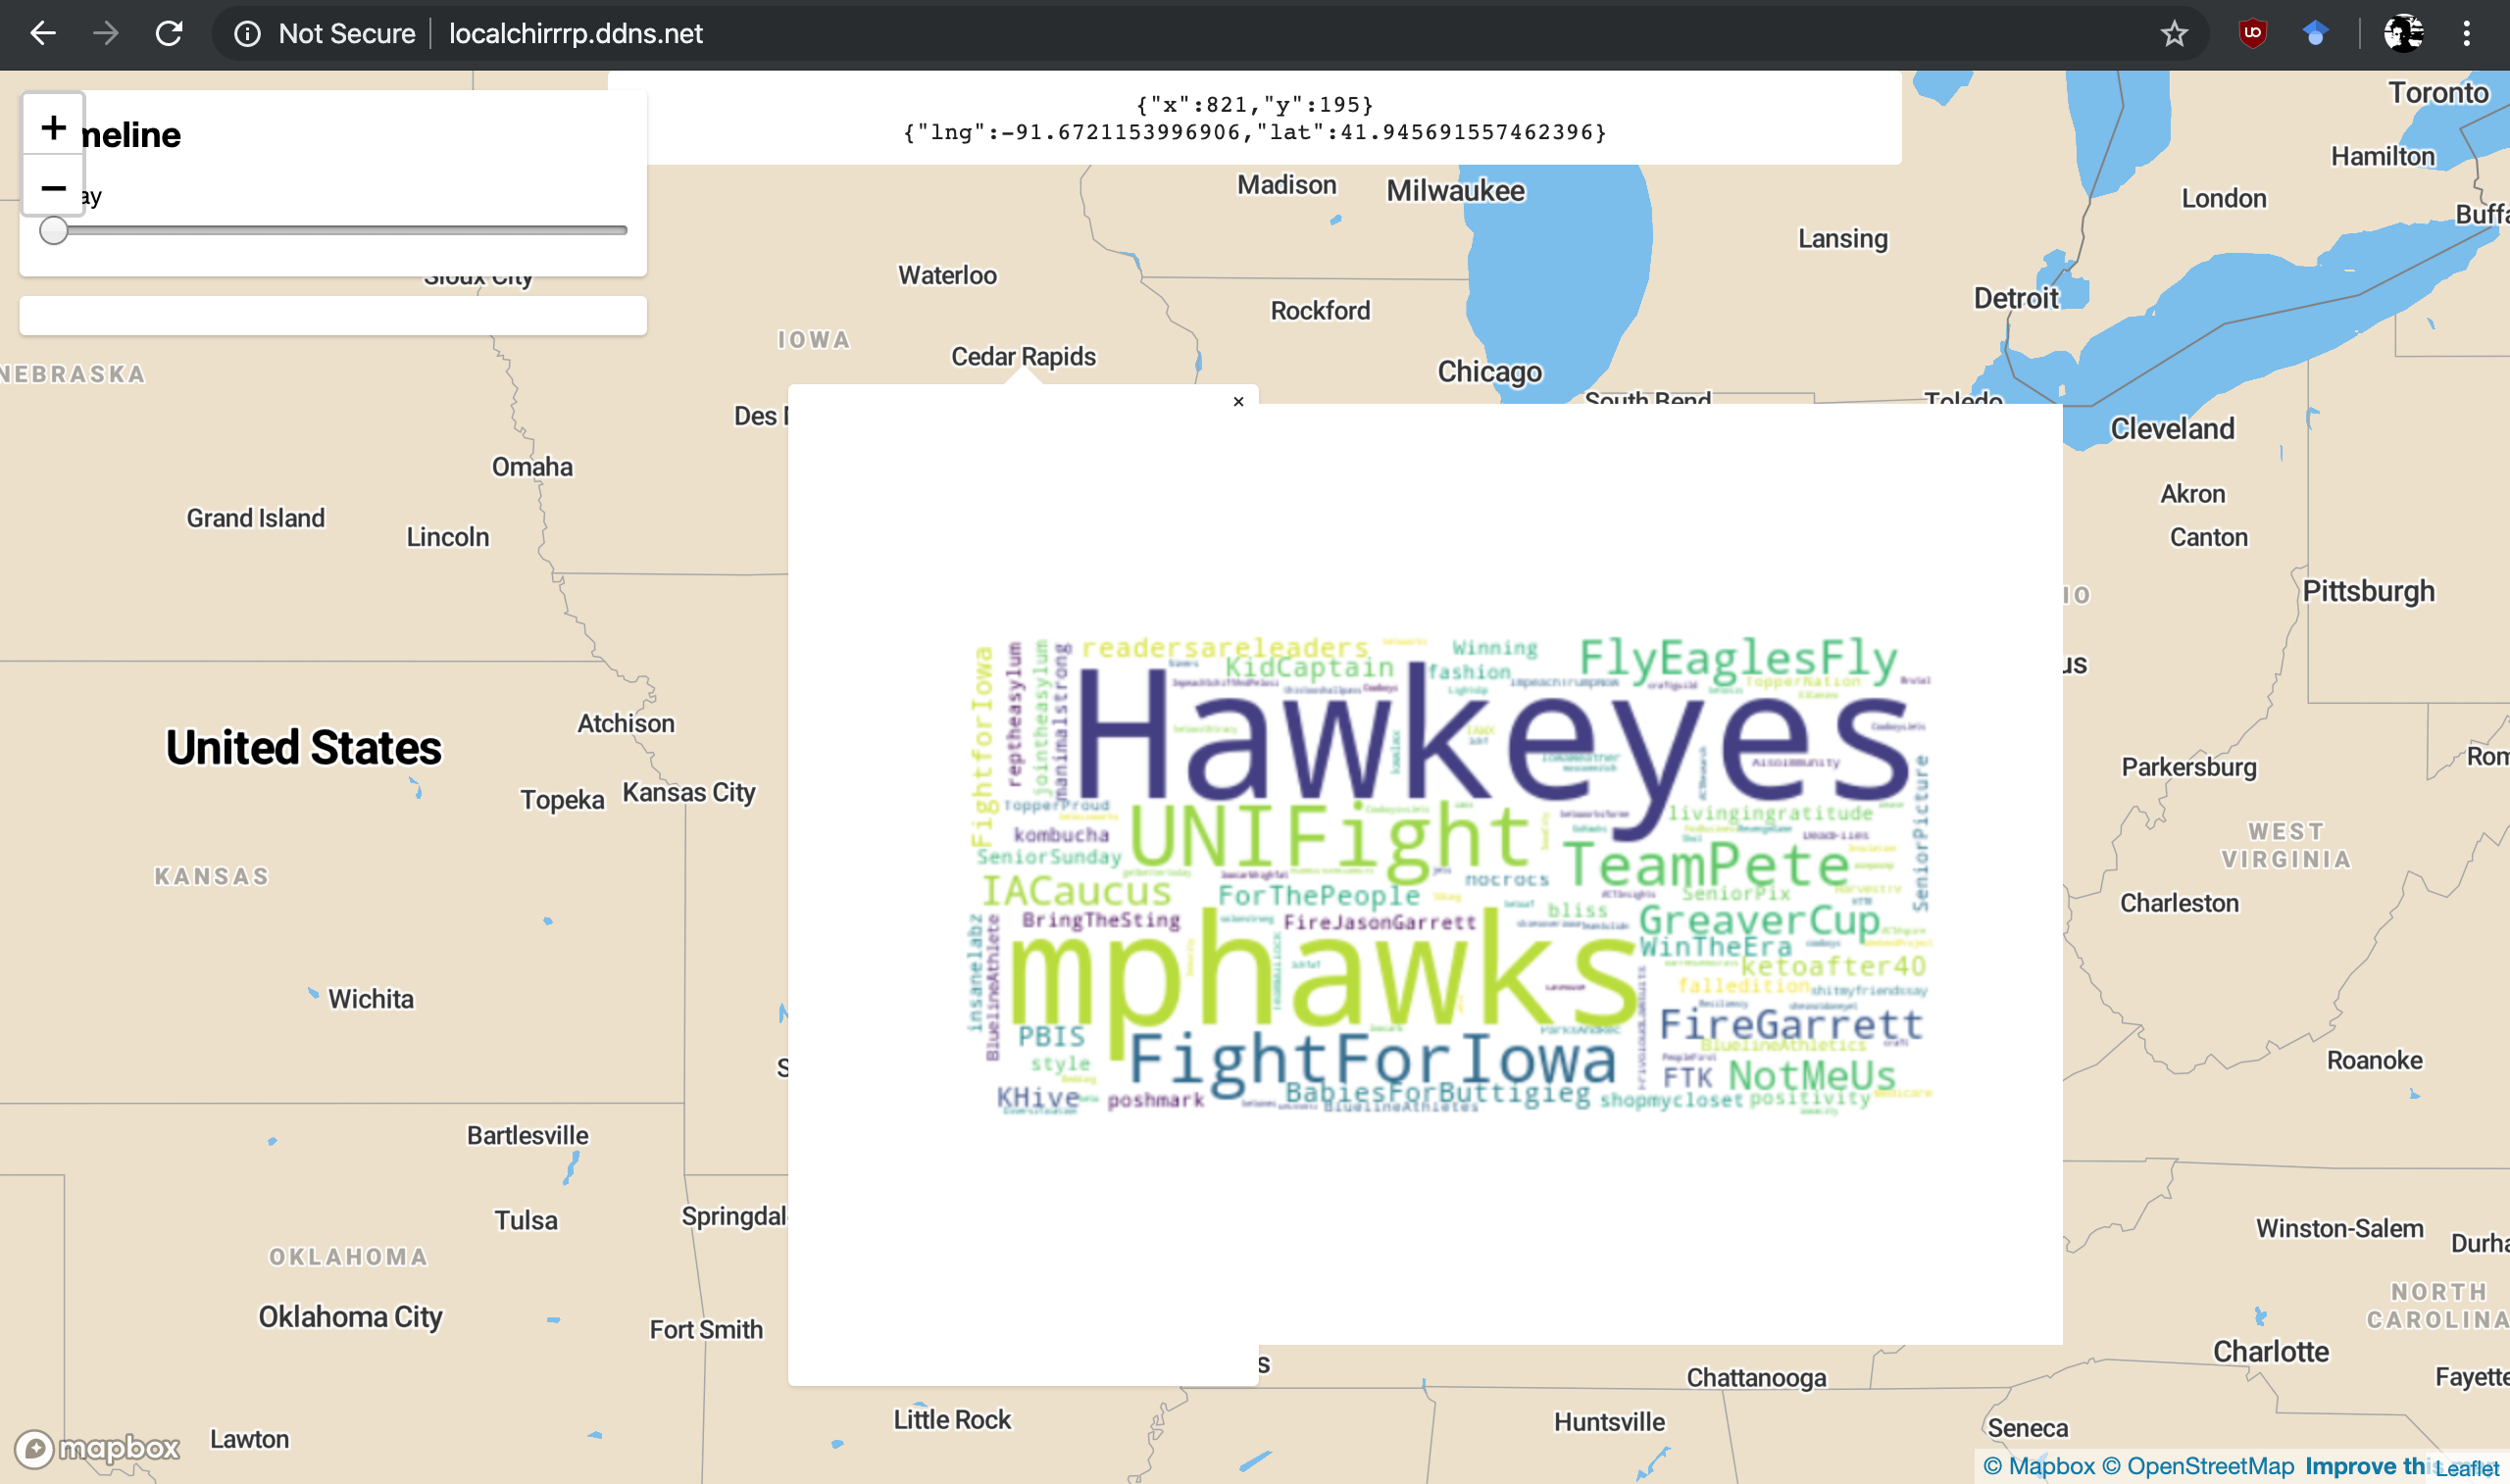Click the Hawkeyes word cloud image
This screenshot has height=1484, width=2510.
pyautogui.click(x=1450, y=875)
